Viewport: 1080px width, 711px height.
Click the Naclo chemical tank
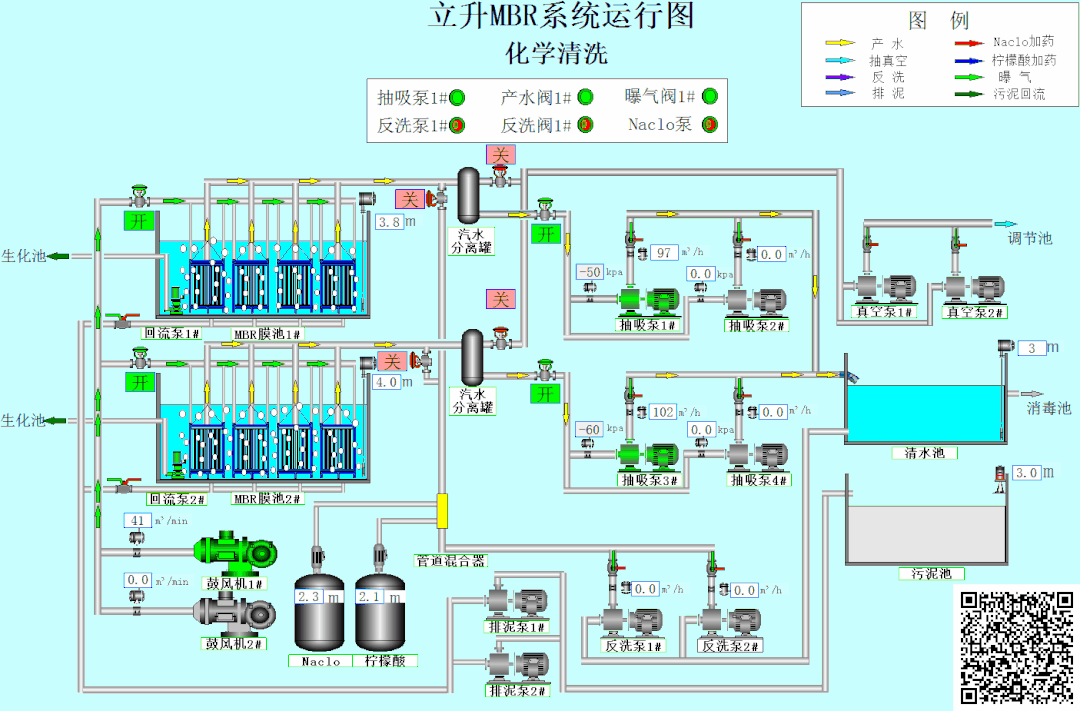(x=319, y=612)
